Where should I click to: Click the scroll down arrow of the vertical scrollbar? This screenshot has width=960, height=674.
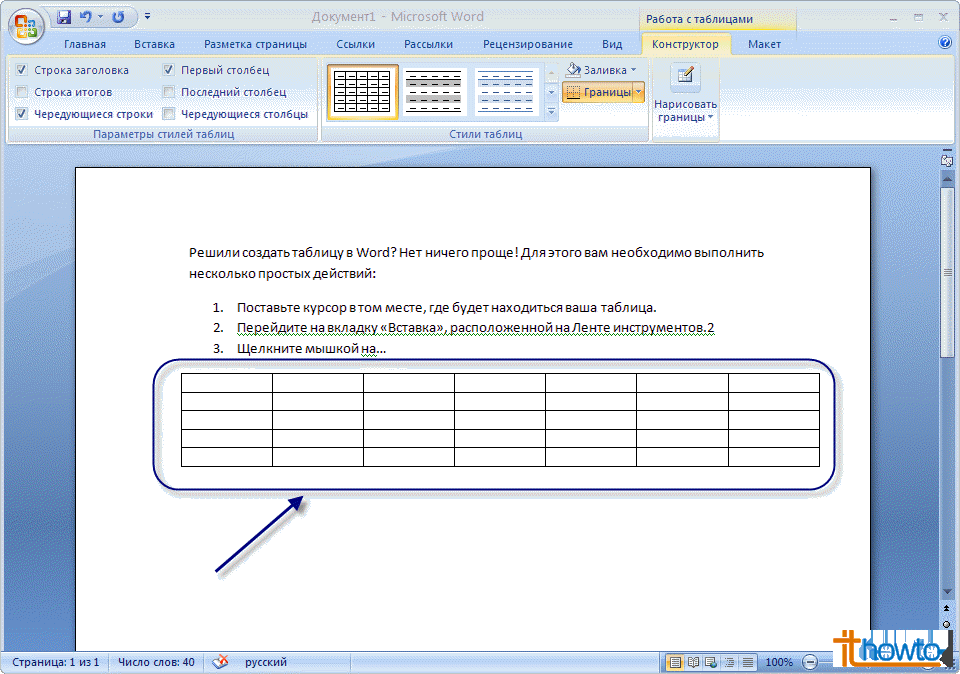coord(947,592)
